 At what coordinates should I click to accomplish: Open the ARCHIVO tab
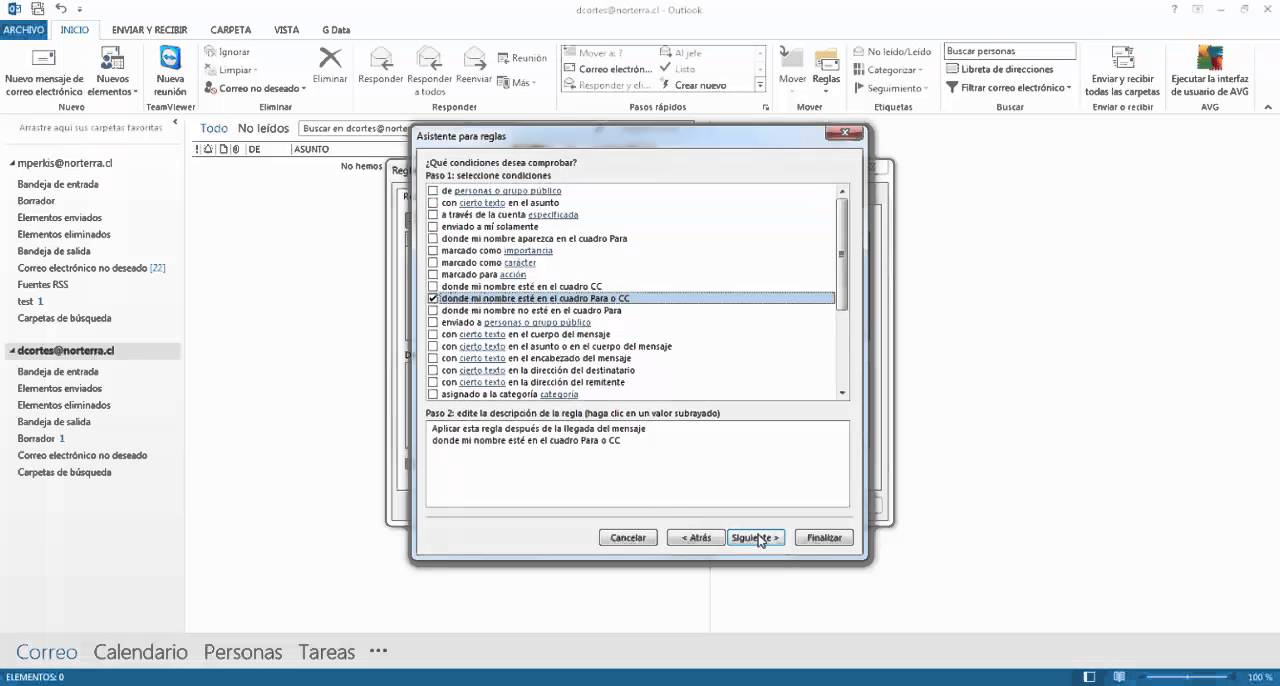(x=23, y=30)
